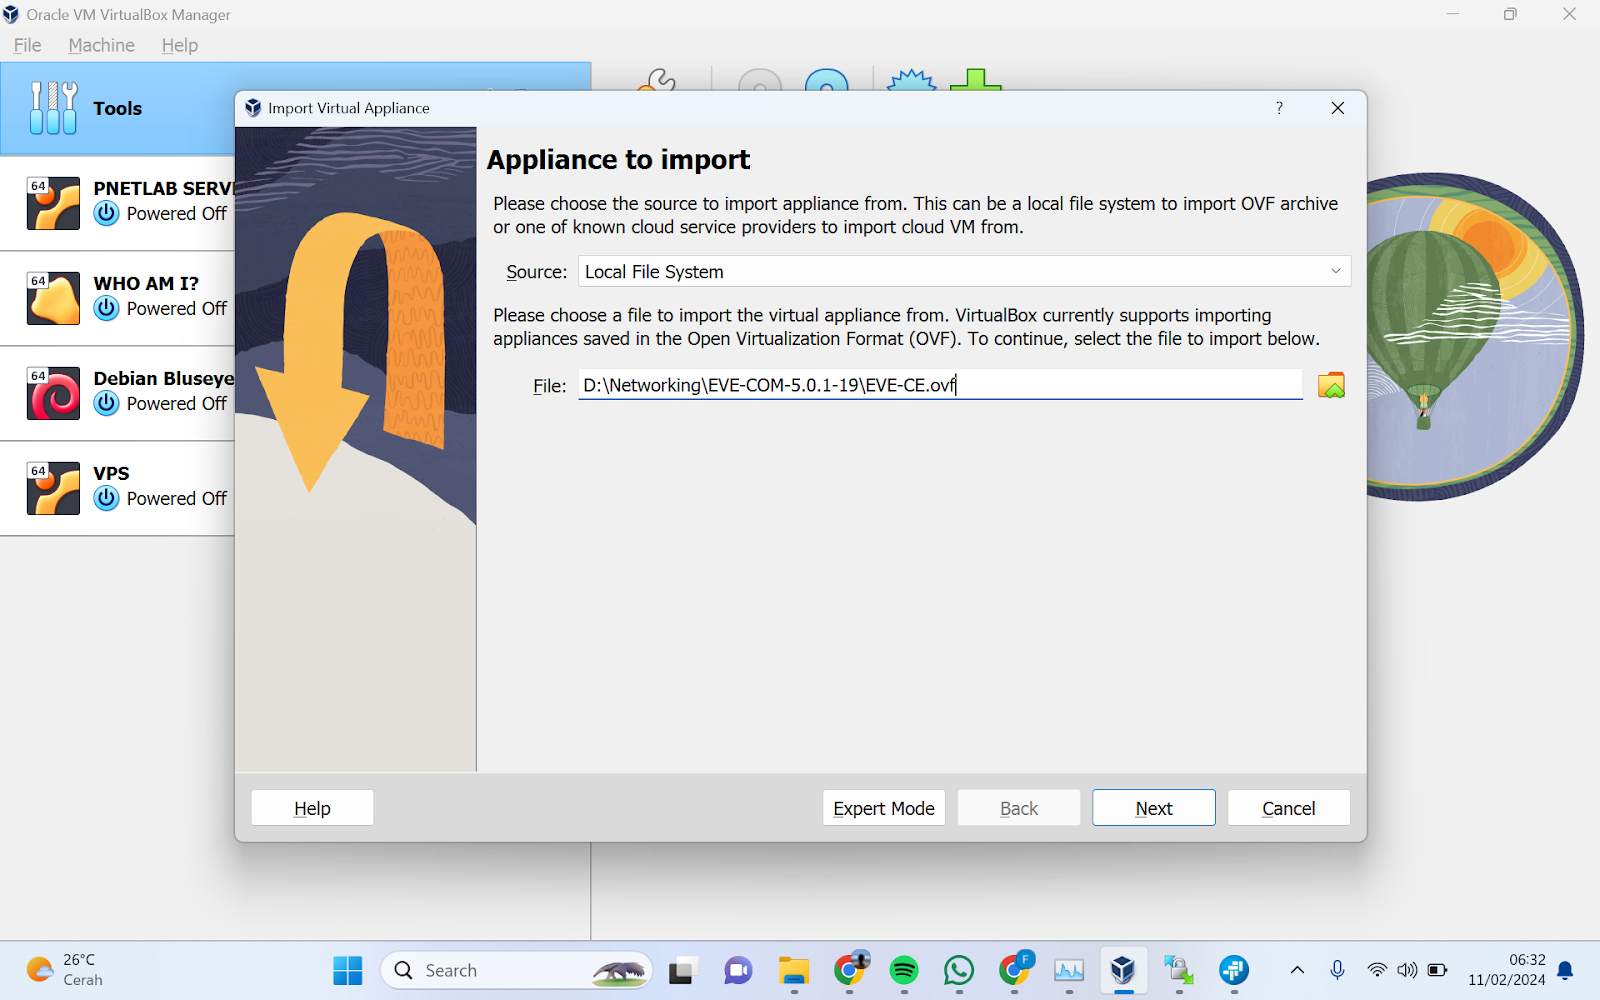Click the taskbar Search box
Image resolution: width=1600 pixels, height=1000 pixels.
516,970
